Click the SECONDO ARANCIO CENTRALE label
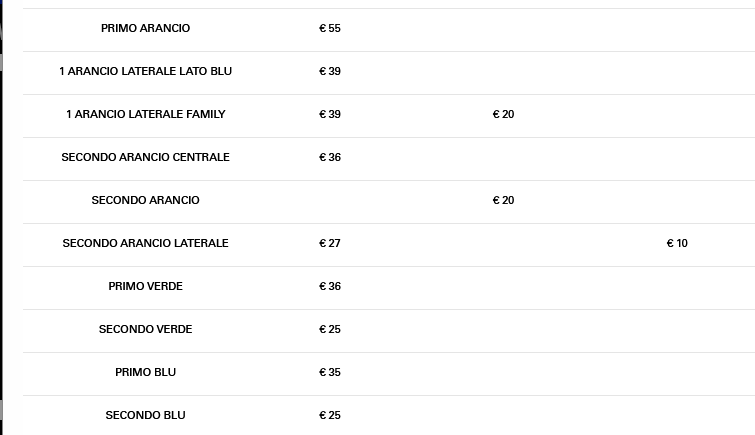This screenshot has height=435, width=755. 145,157
